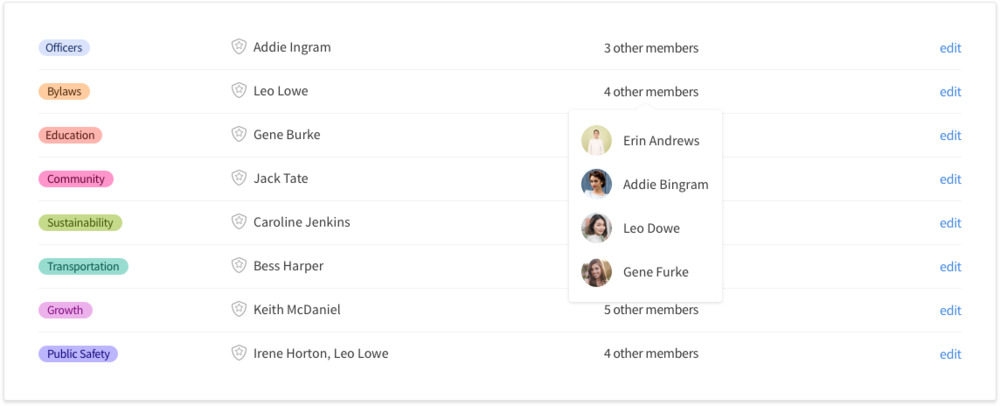Expand Growth "5 other members" list
This screenshot has width=1000, height=406.
tap(651, 310)
